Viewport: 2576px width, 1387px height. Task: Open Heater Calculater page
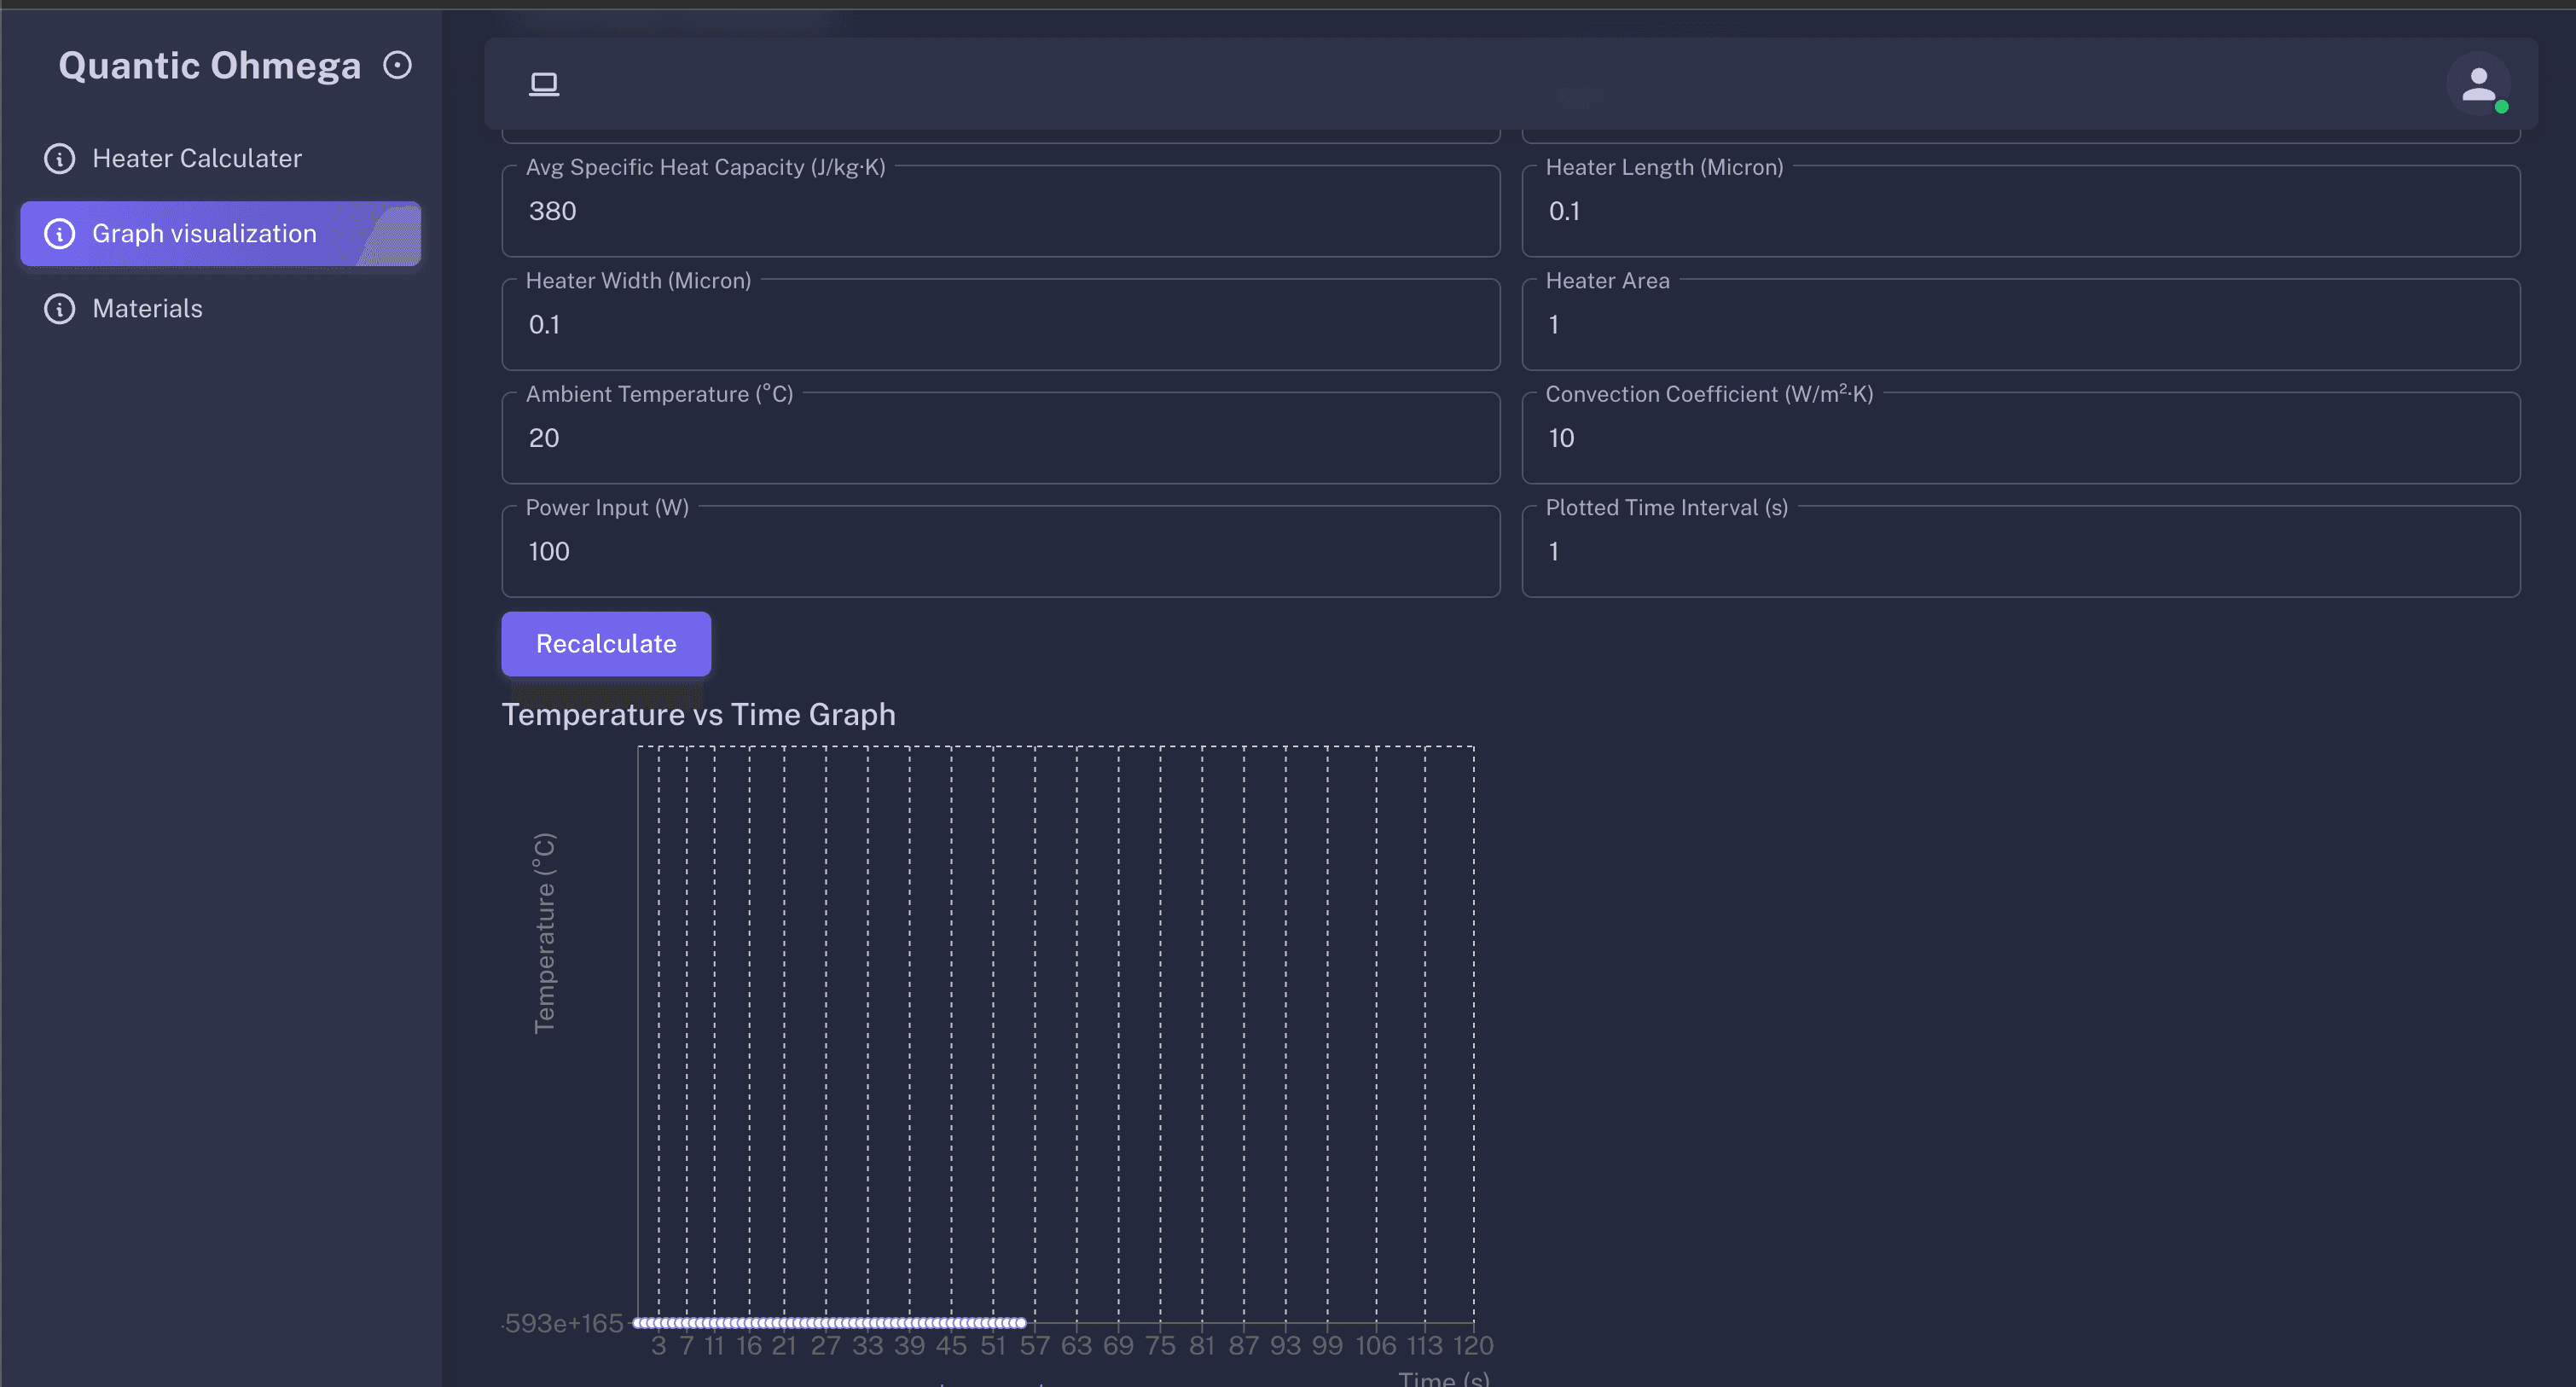click(x=197, y=158)
